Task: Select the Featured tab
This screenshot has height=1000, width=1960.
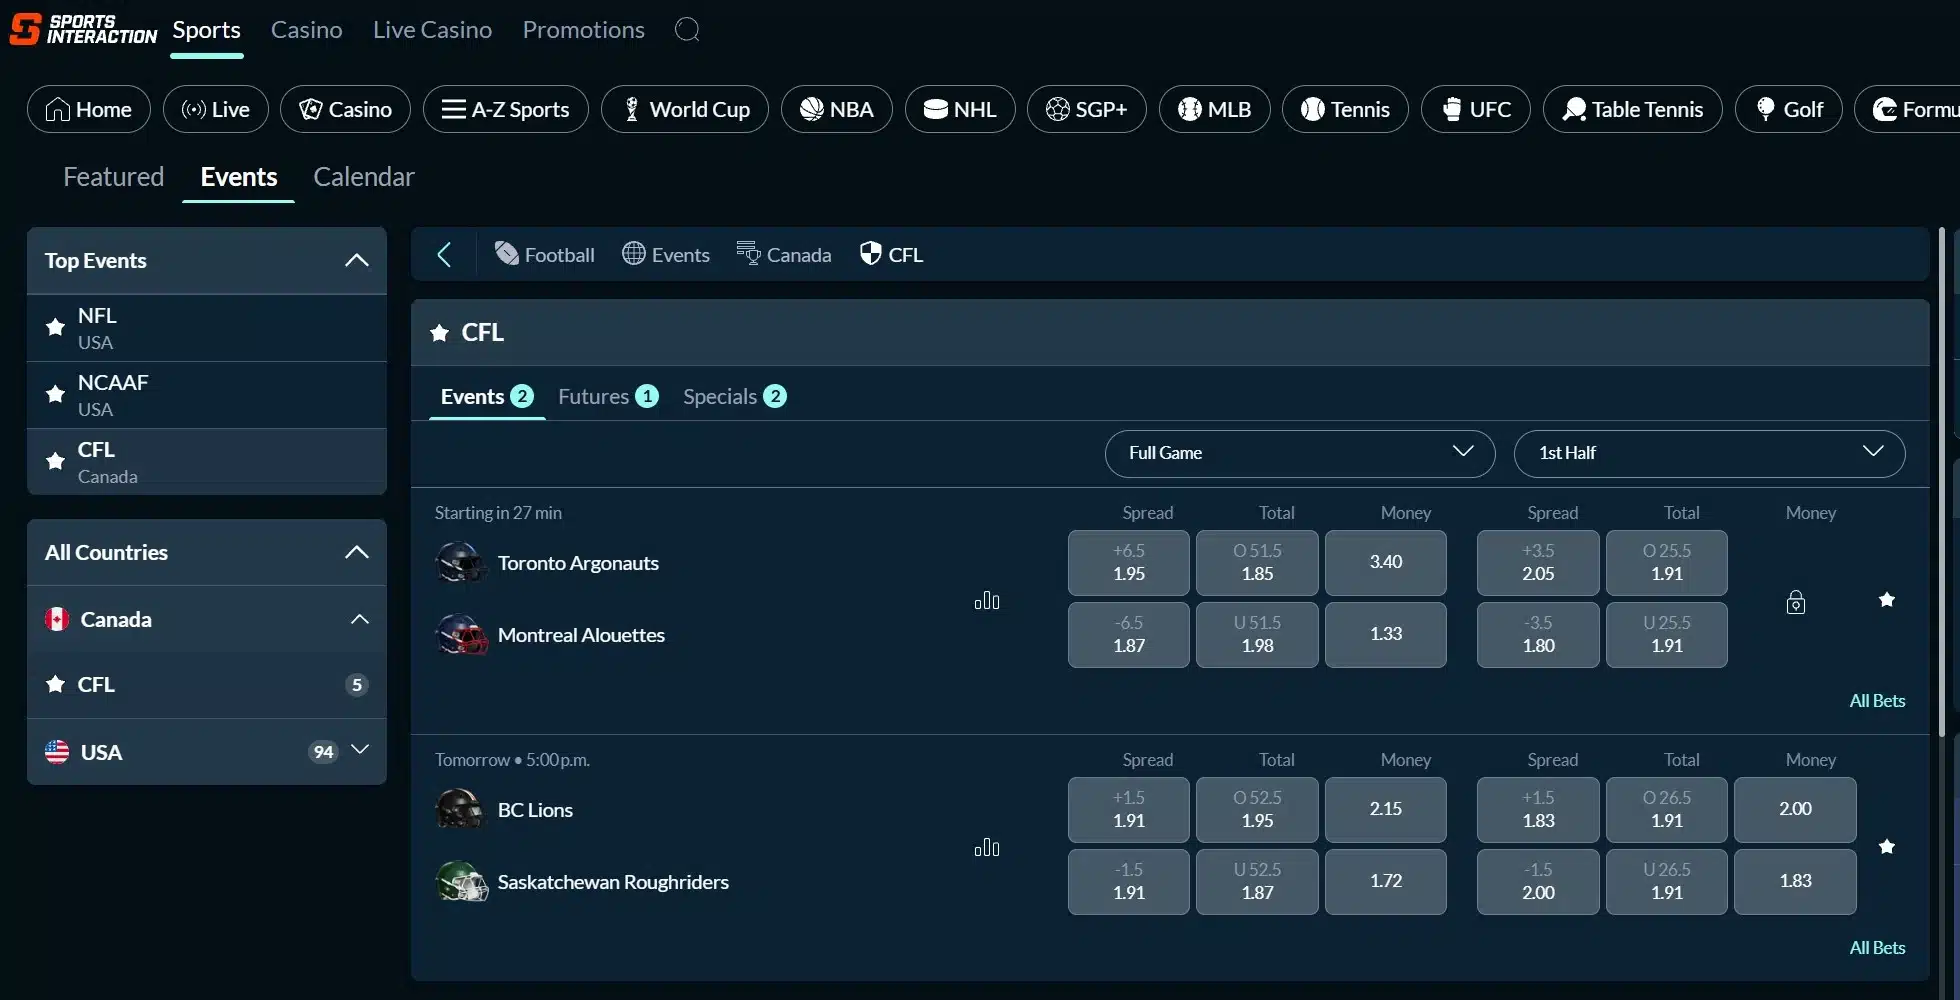Action: [114, 177]
